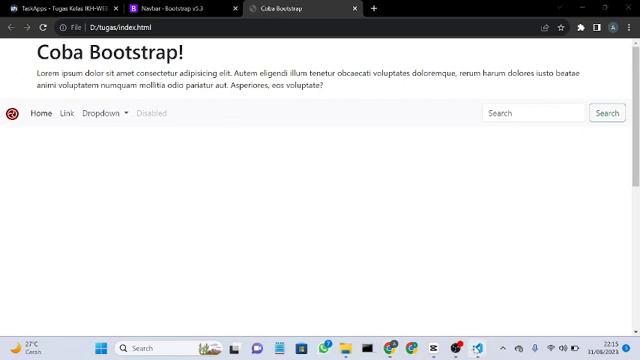Focus the navbar Search input

coord(534,113)
